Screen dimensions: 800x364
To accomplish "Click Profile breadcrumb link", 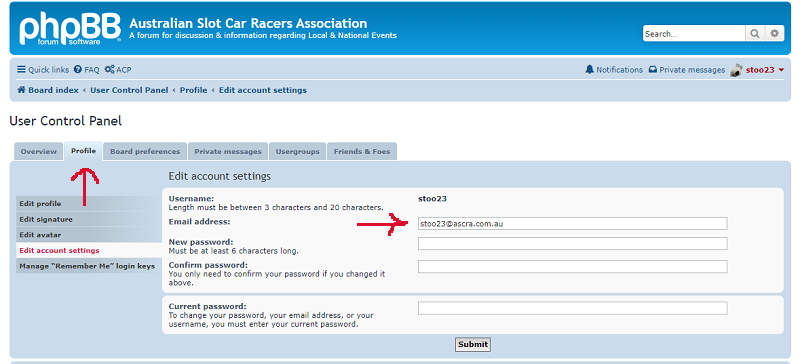I will (193, 90).
